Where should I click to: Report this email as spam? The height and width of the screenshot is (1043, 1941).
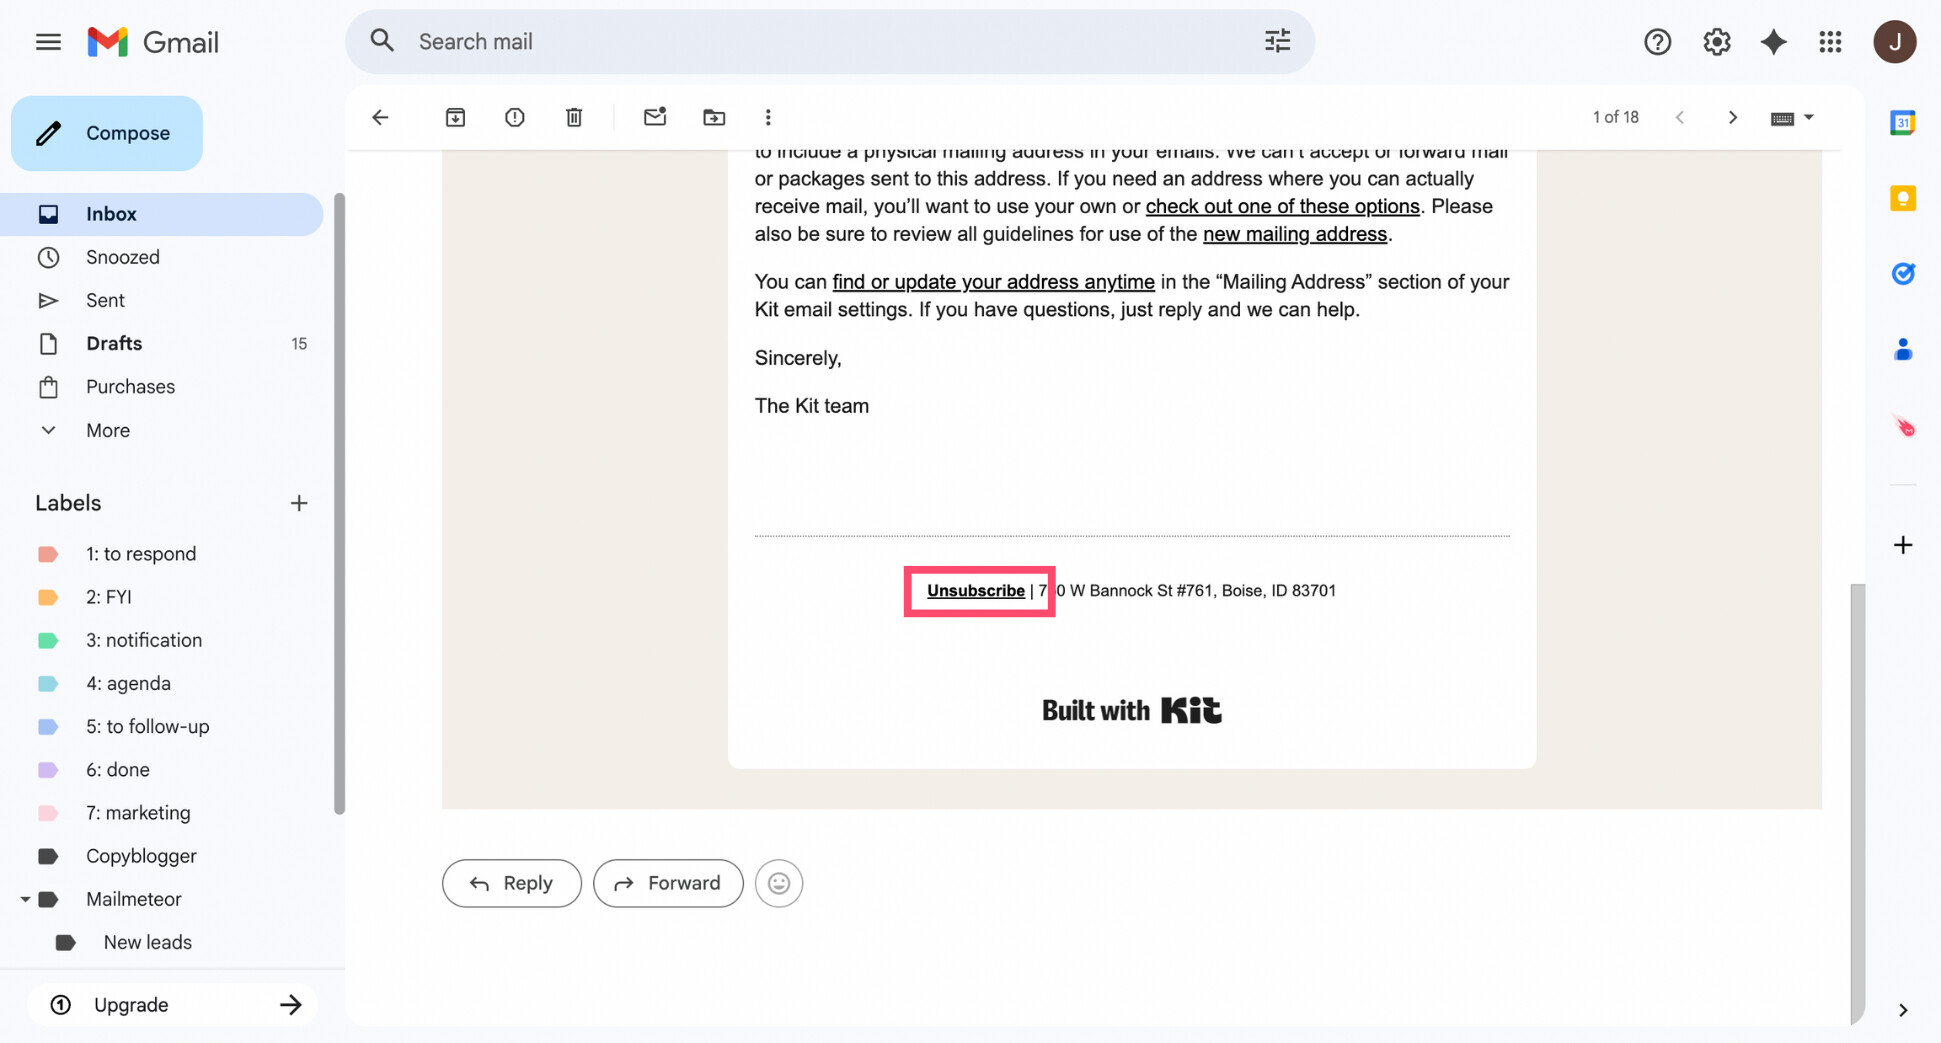click(x=514, y=117)
